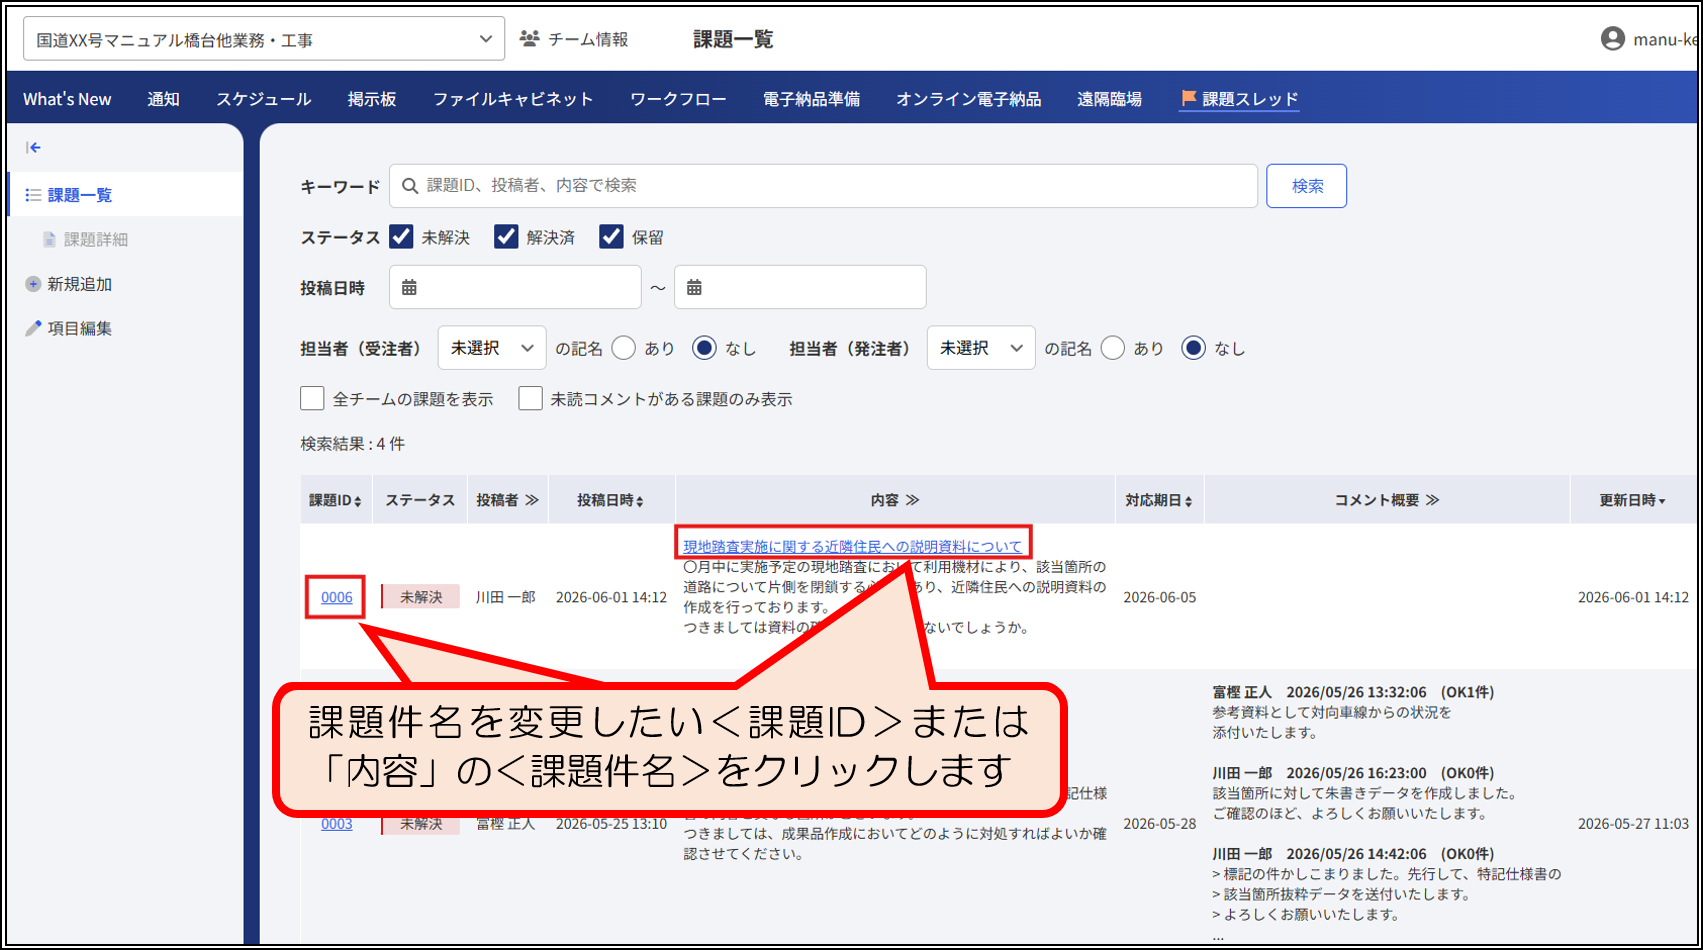Select なし radio for 受注者 signature
Image resolution: width=1703 pixels, height=950 pixels.
point(704,348)
